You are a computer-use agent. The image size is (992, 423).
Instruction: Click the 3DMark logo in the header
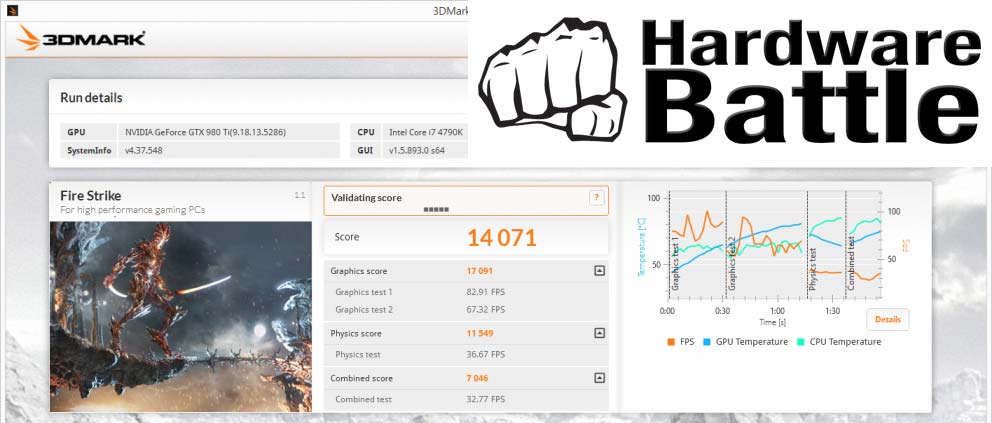click(x=83, y=39)
